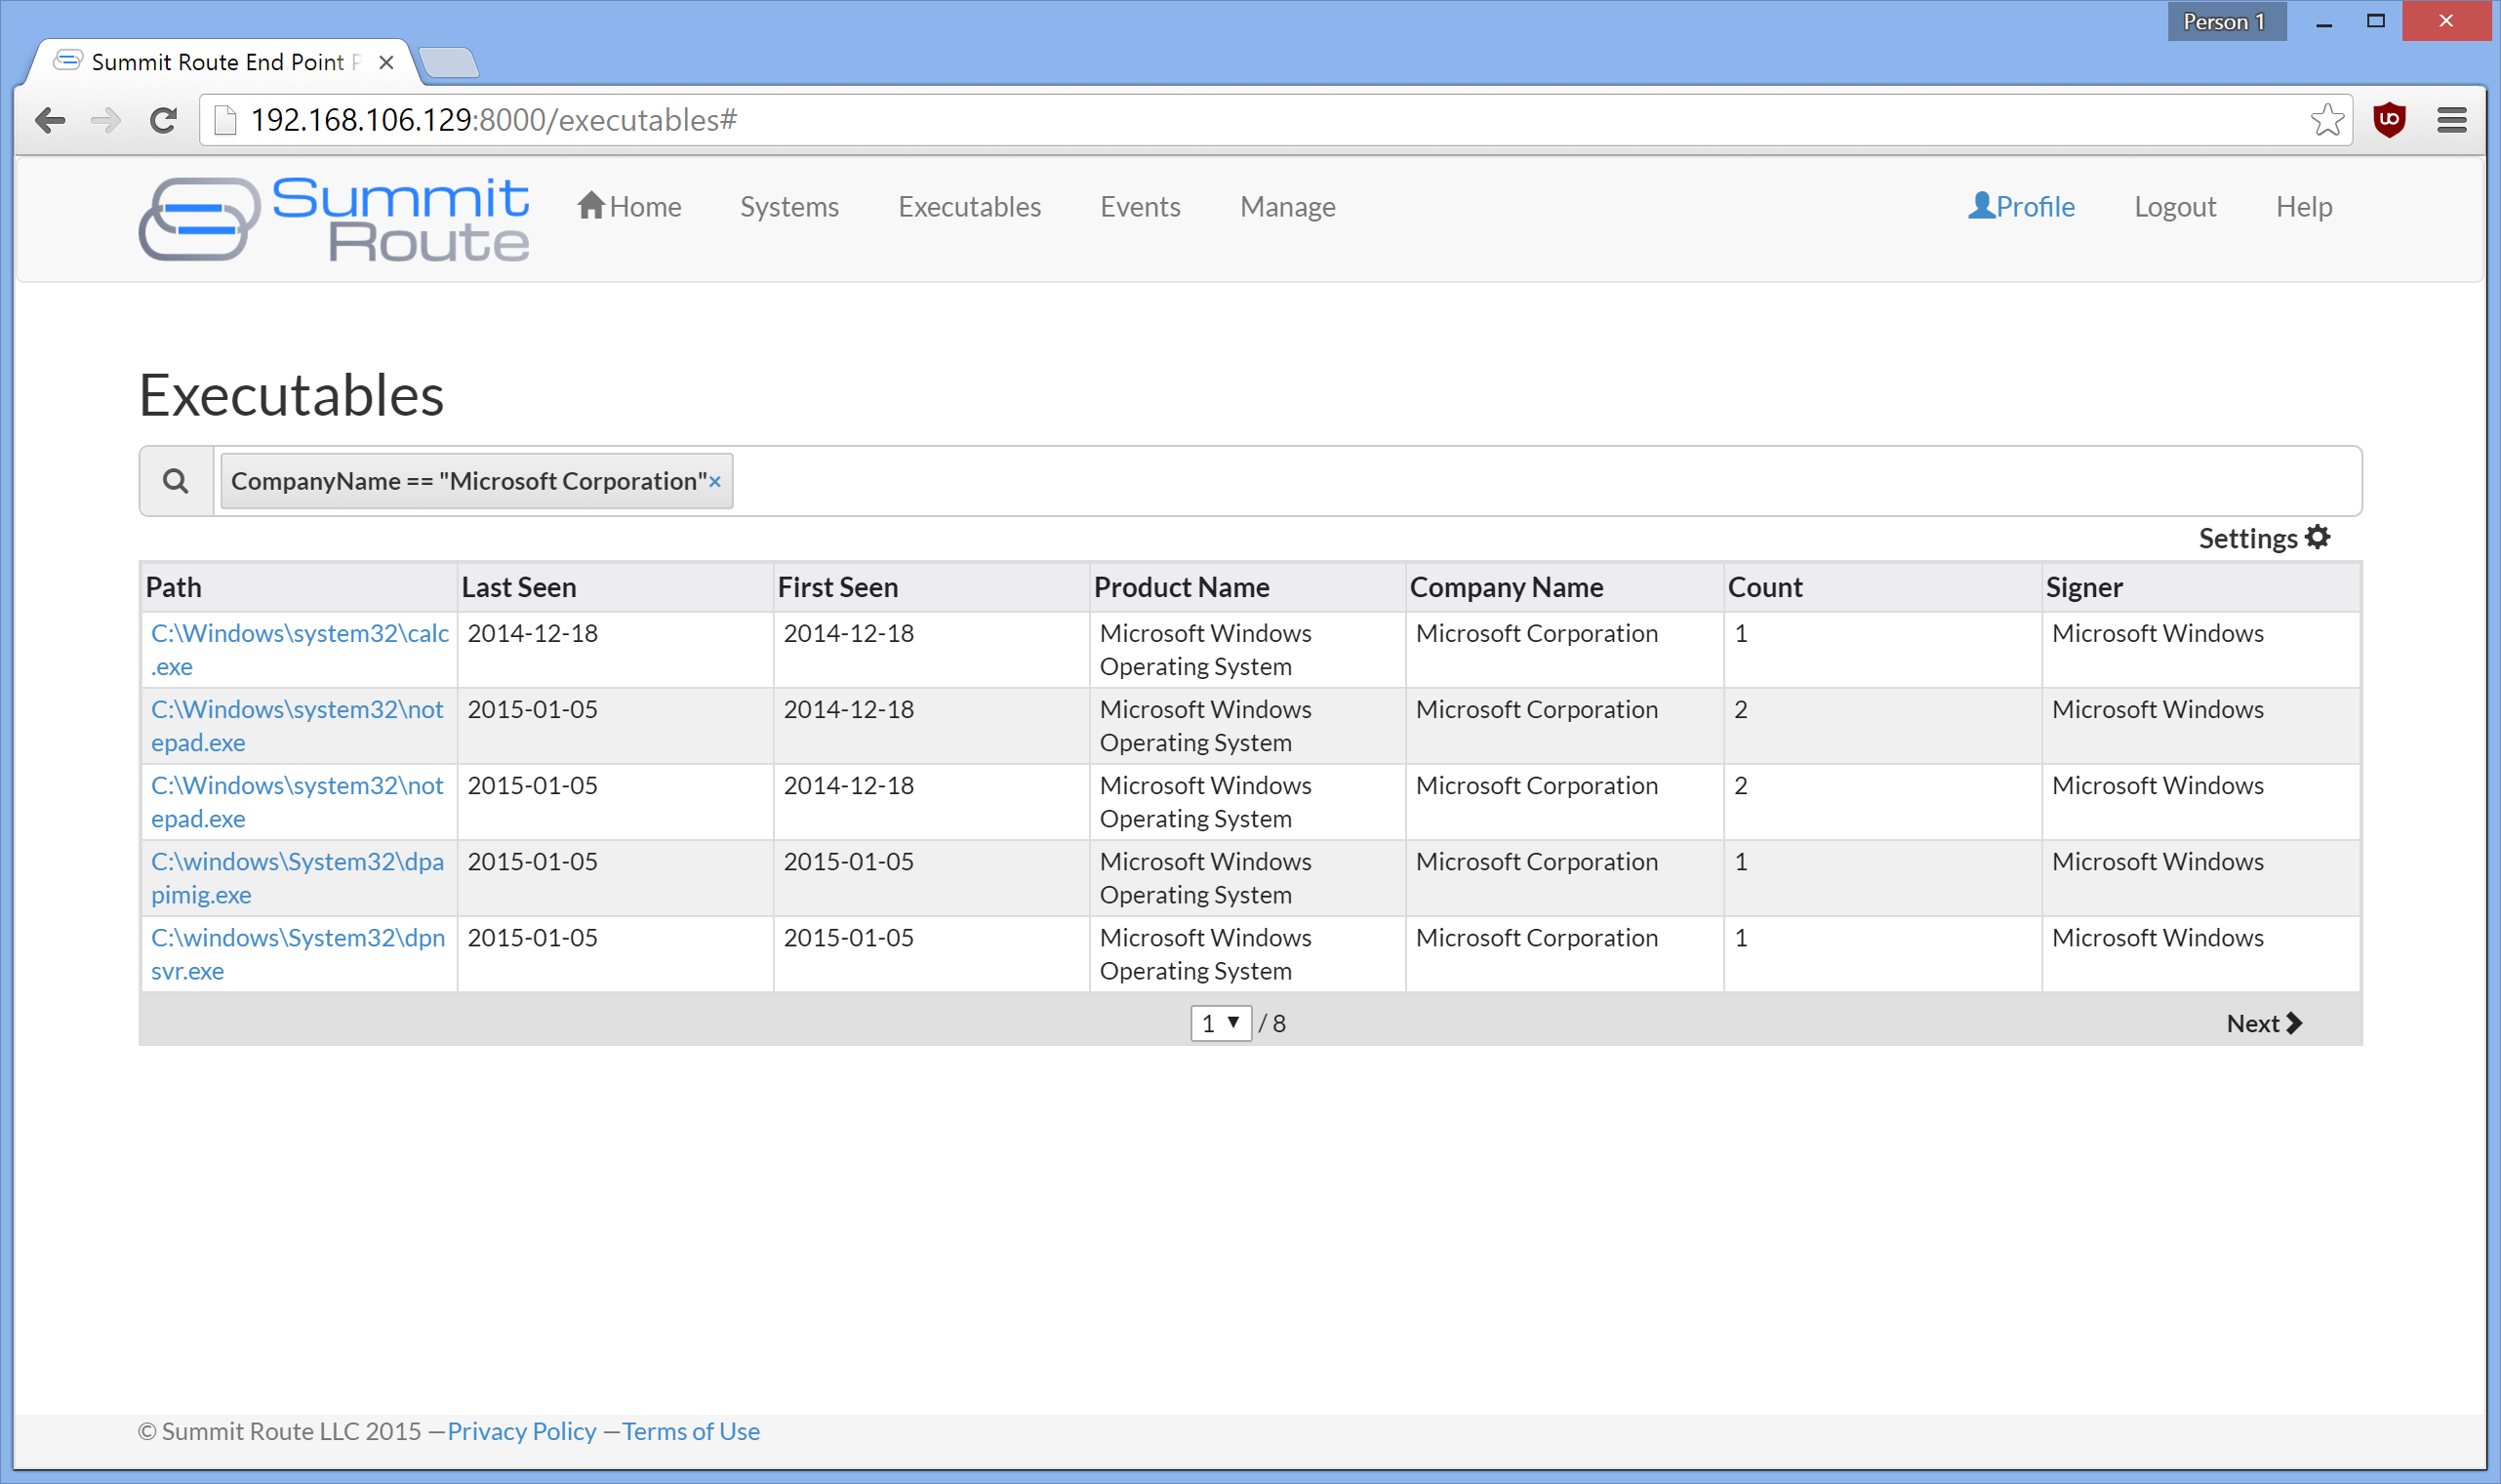The height and width of the screenshot is (1484, 2501).
Task: Click Logout in the navbar
Action: pyautogui.click(x=2175, y=206)
